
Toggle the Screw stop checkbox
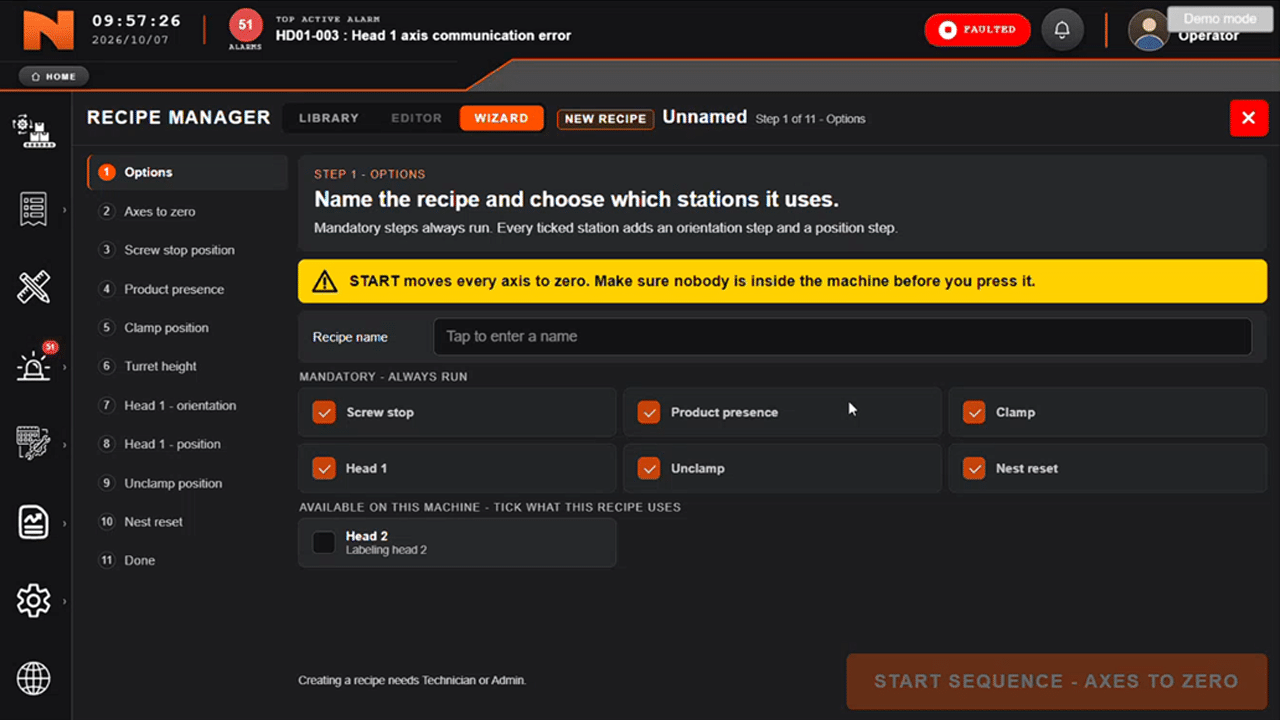(324, 412)
